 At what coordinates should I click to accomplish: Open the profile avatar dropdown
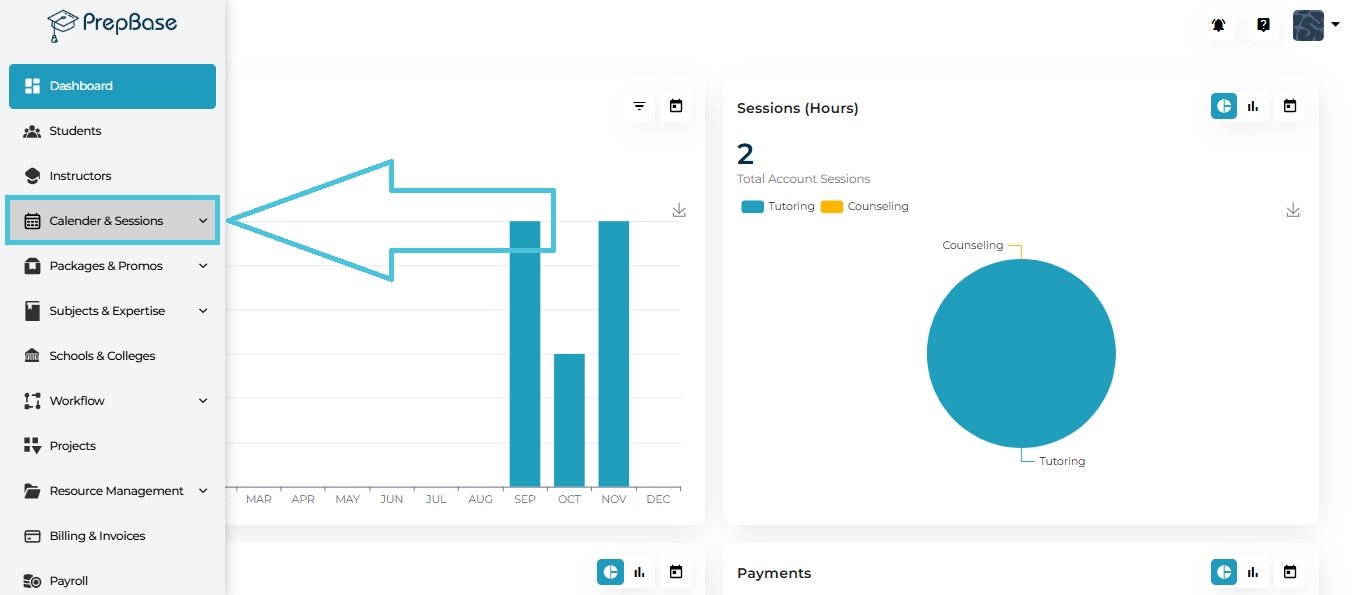[x=1315, y=26]
